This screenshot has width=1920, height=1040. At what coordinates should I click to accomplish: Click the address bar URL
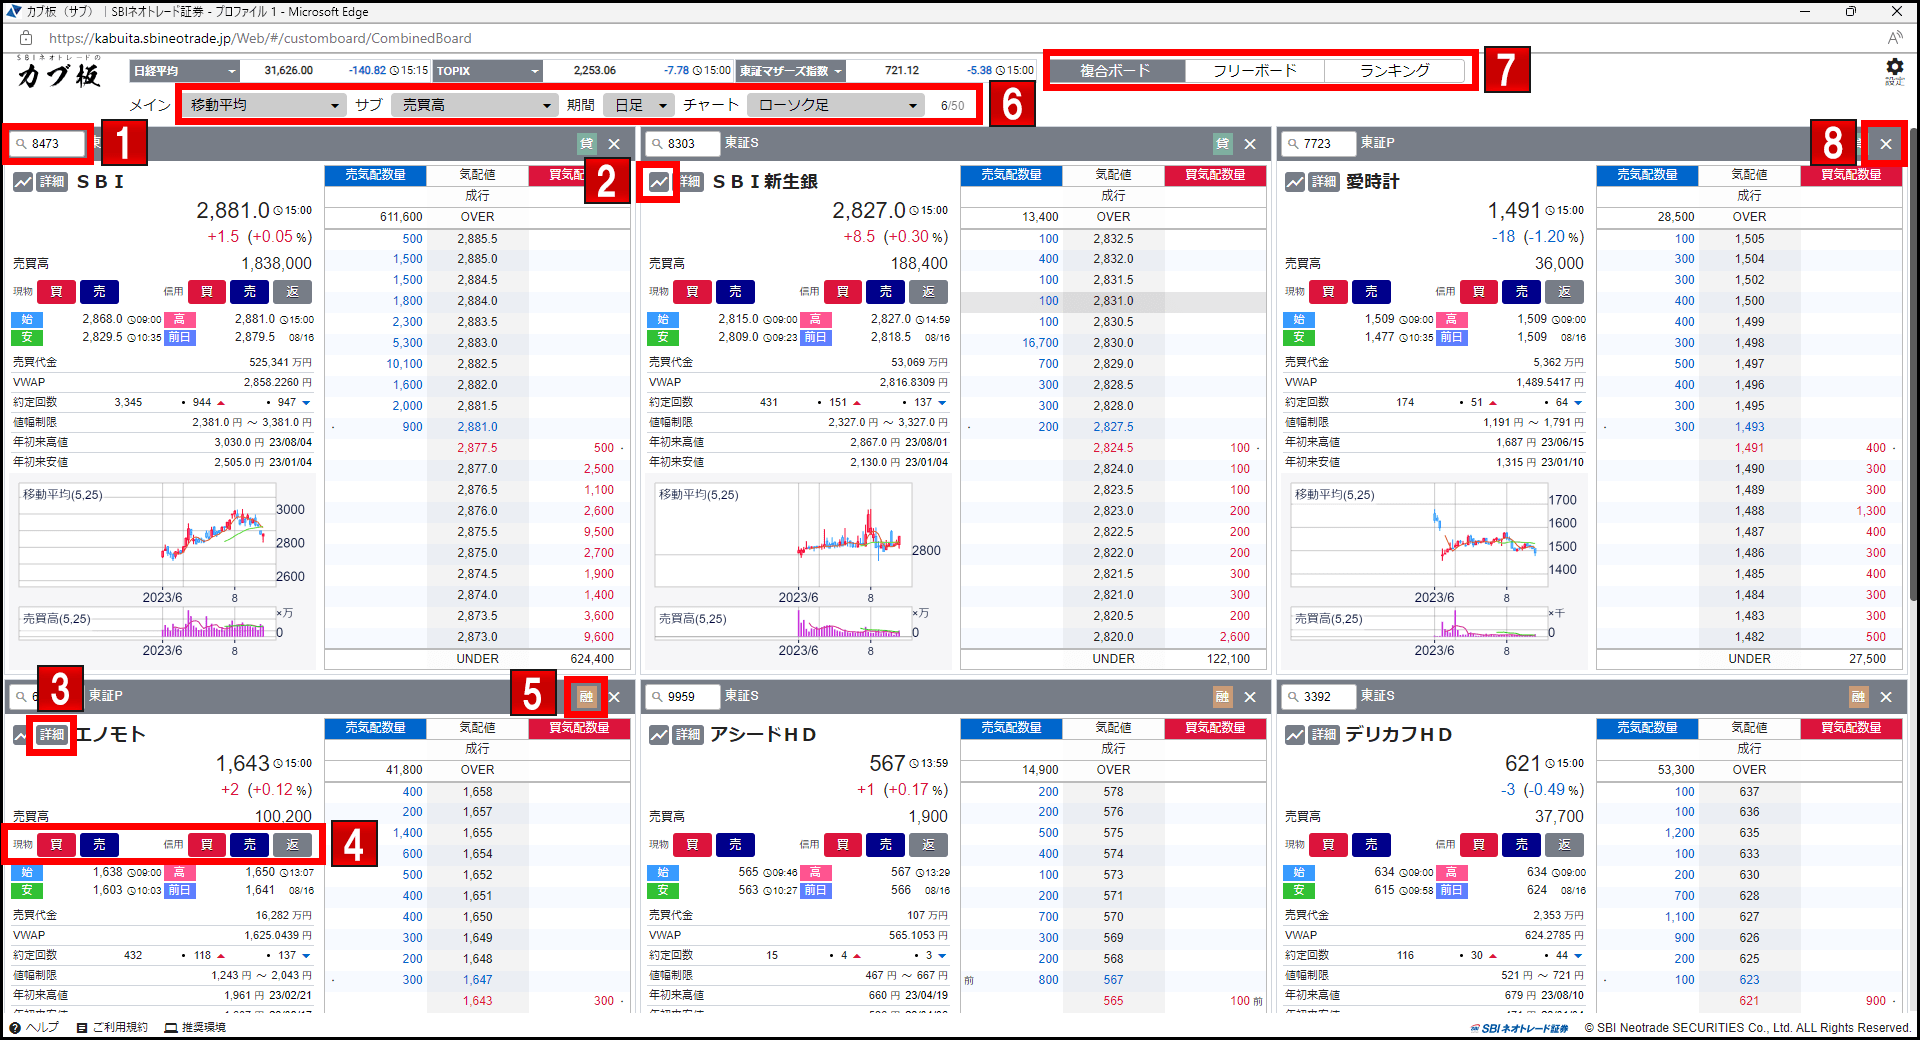[260, 38]
